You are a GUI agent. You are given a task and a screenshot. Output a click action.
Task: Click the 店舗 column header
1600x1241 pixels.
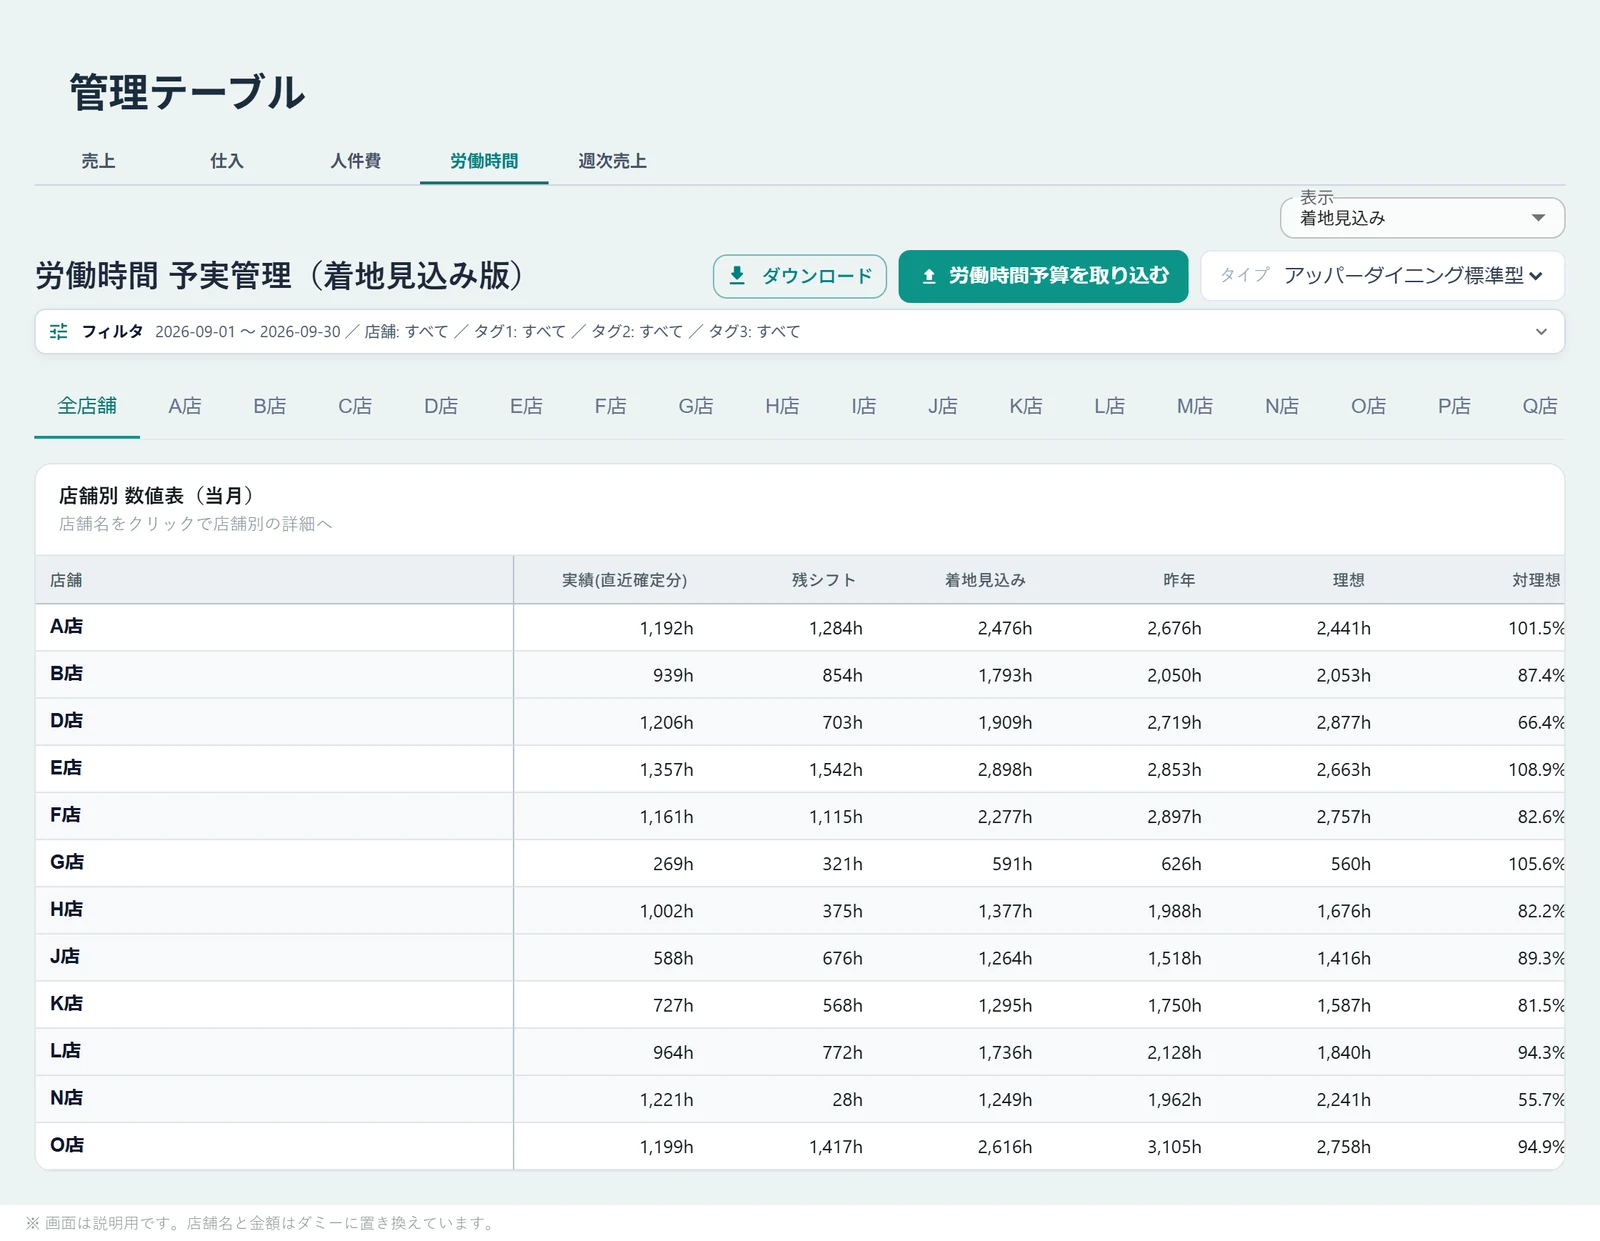click(66, 580)
